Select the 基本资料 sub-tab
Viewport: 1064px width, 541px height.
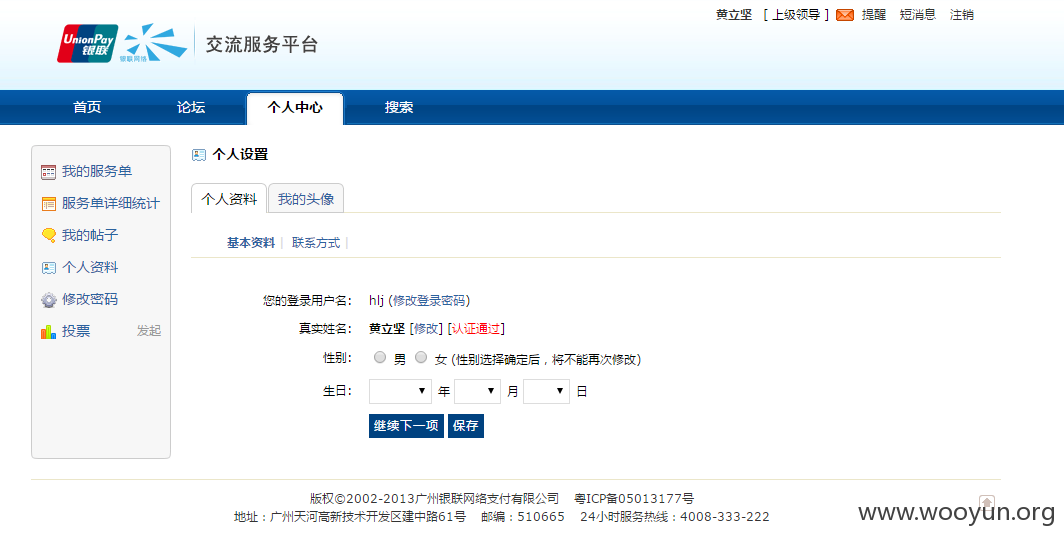point(251,243)
